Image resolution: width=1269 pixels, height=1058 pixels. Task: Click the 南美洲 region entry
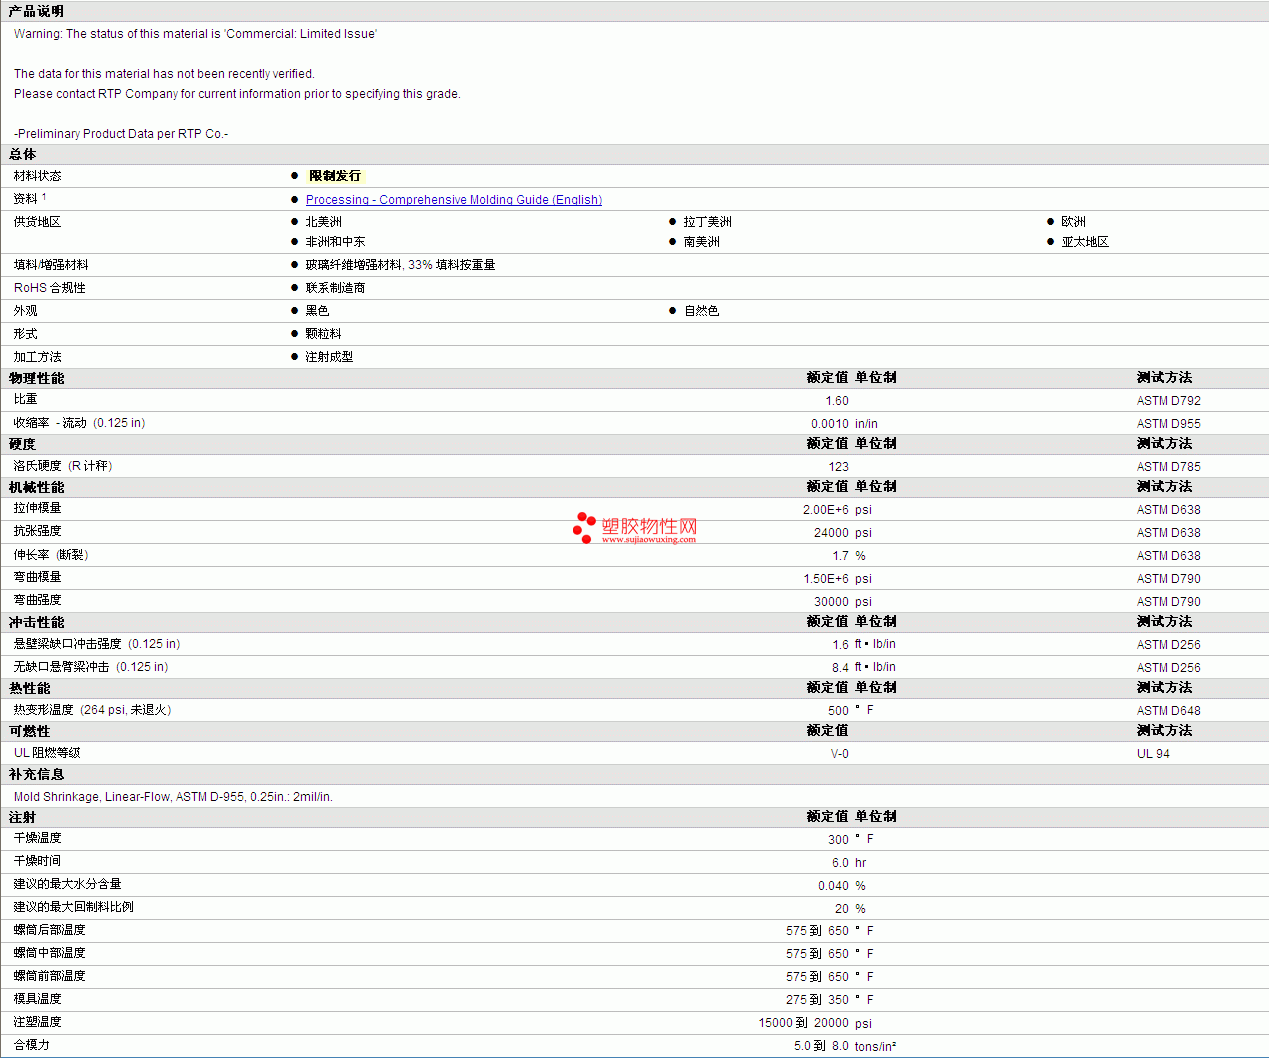[702, 242]
